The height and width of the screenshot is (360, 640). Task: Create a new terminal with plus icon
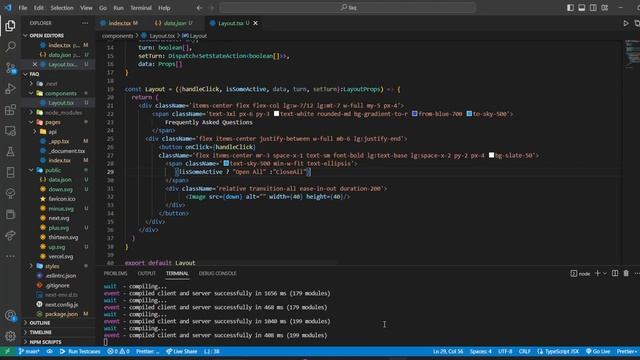pos(597,273)
